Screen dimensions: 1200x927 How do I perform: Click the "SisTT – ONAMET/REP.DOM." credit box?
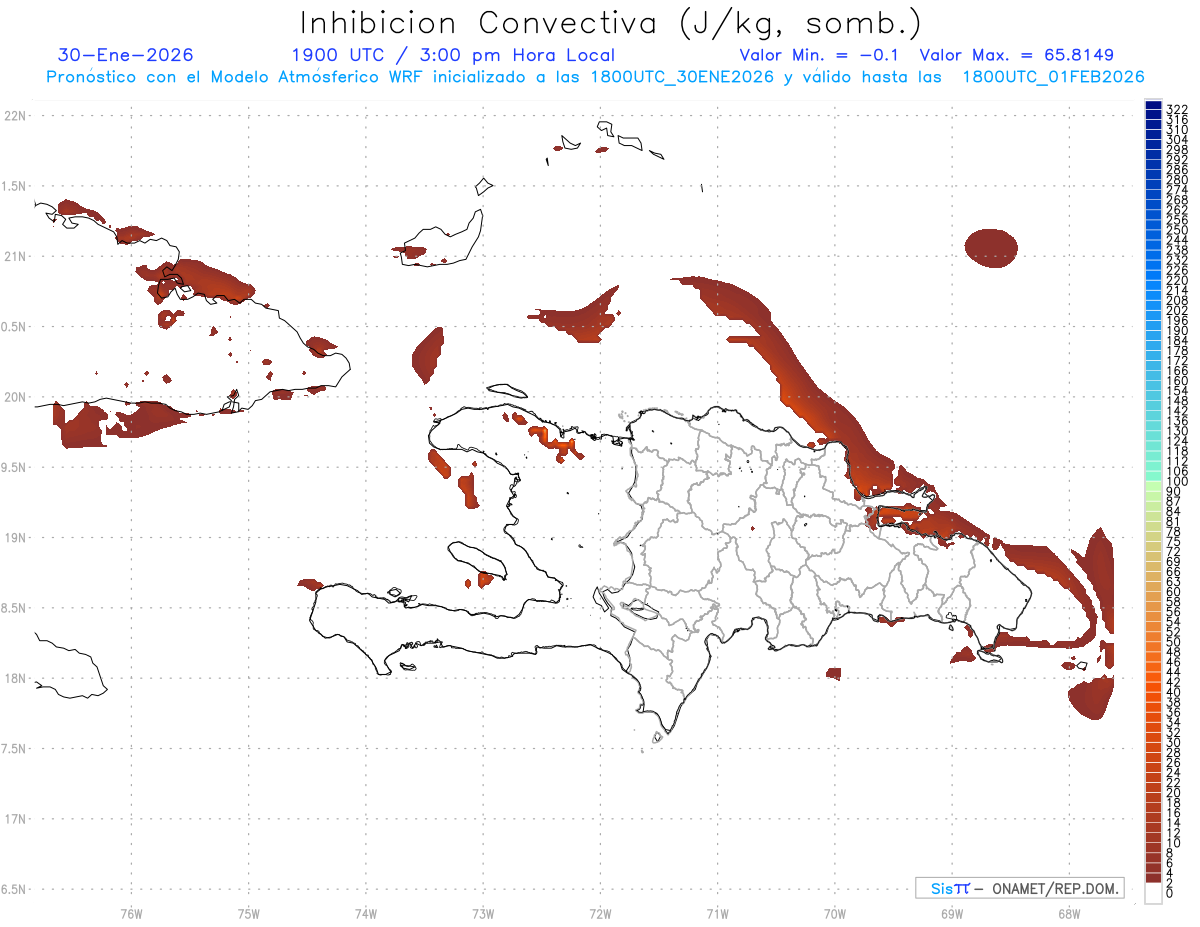[x=1020, y=888]
